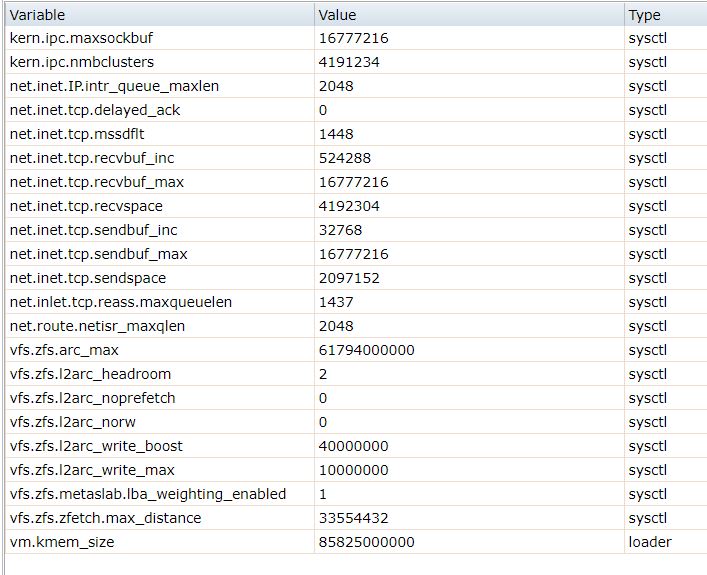Click value 16777216 for recvbuf_max

354,182
